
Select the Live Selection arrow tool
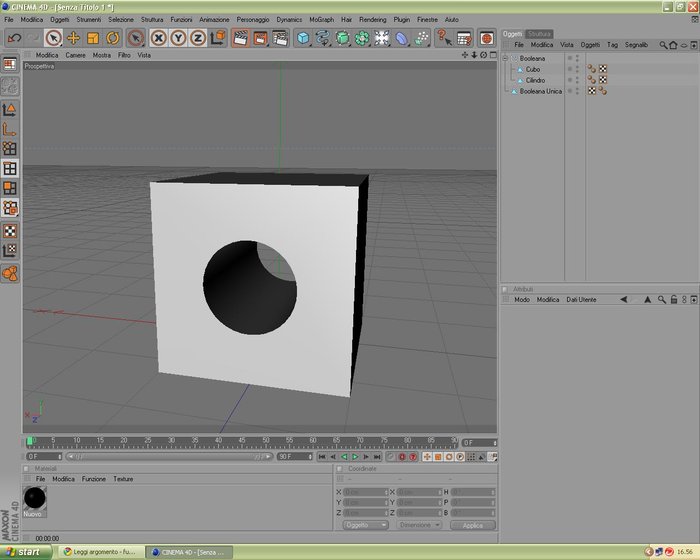pyautogui.click(x=54, y=38)
